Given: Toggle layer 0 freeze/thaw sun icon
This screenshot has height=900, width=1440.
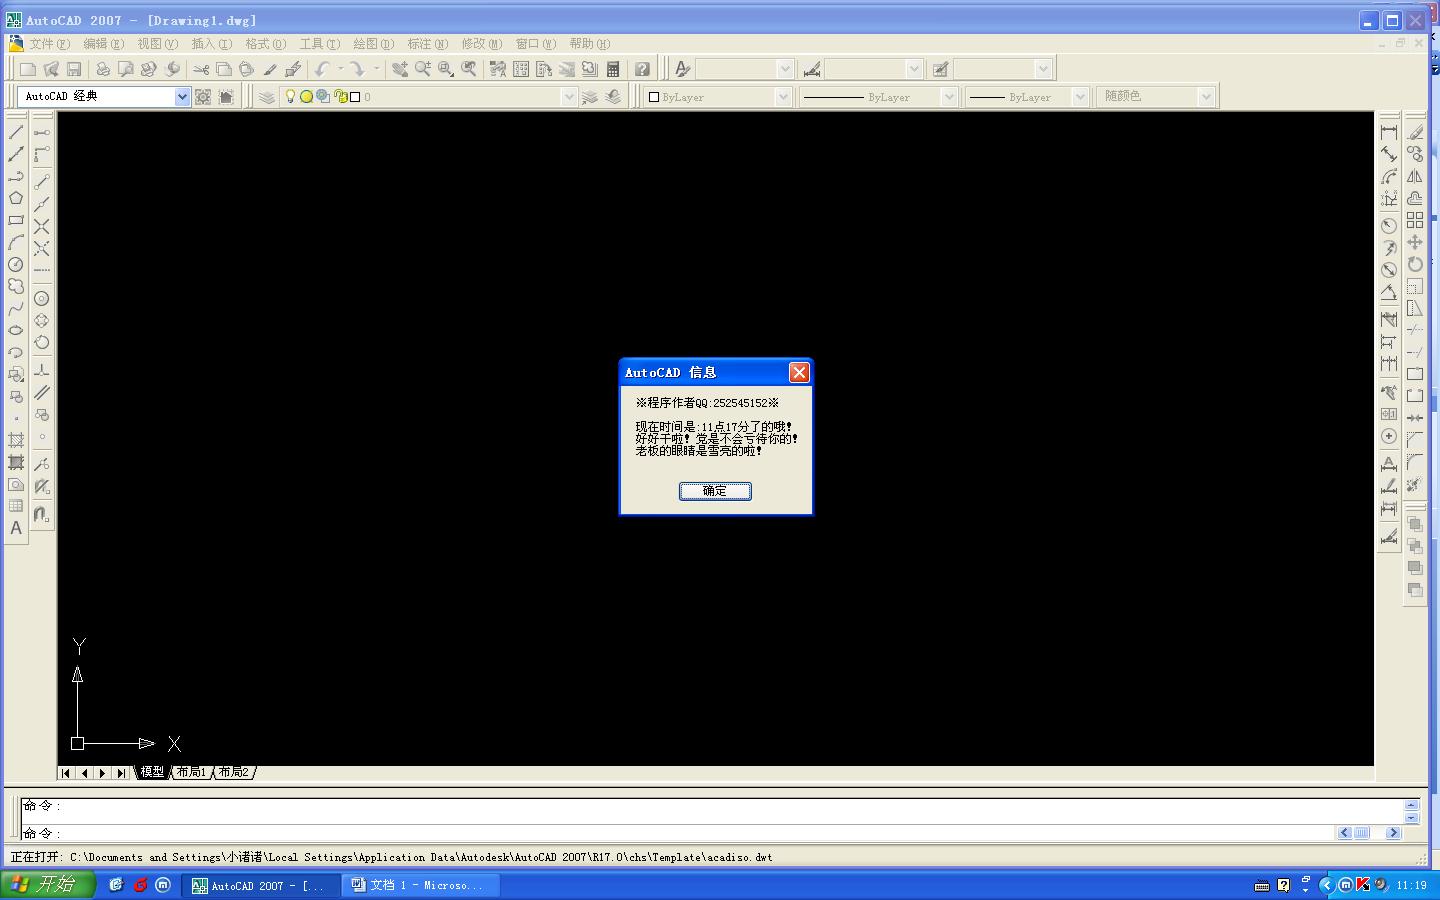Looking at the screenshot, I should [306, 97].
